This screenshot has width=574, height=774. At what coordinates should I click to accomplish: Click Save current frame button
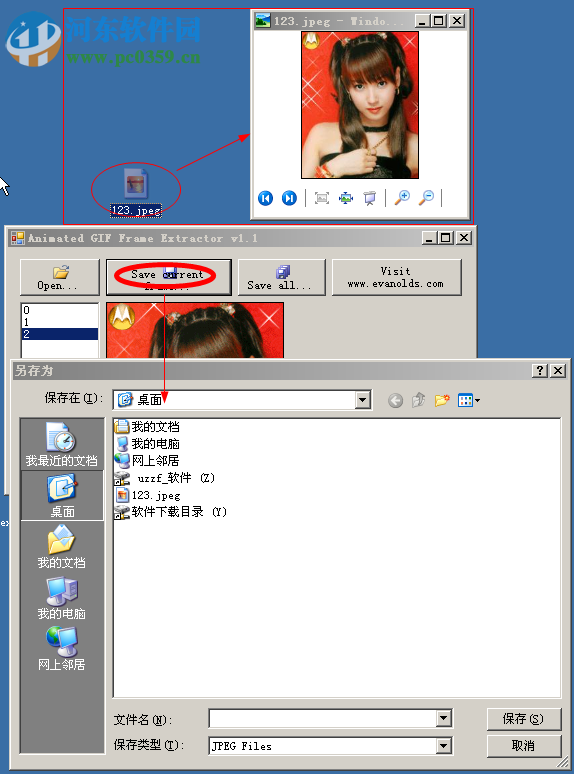(x=169, y=277)
